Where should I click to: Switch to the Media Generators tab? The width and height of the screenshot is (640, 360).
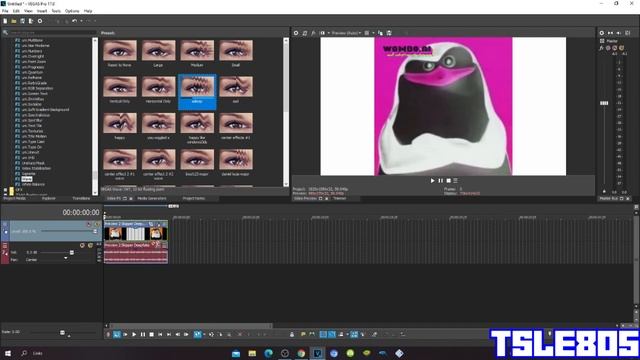click(x=152, y=198)
